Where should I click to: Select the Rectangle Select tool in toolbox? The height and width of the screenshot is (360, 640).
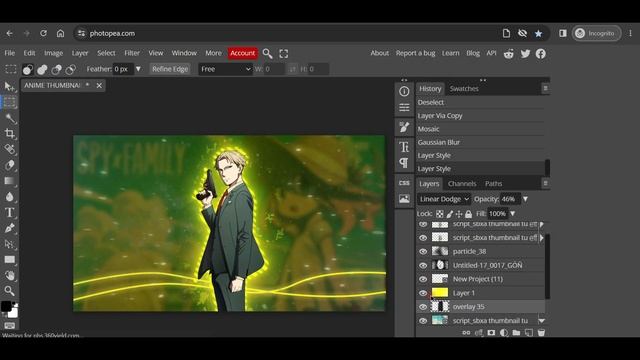[x=9, y=102]
